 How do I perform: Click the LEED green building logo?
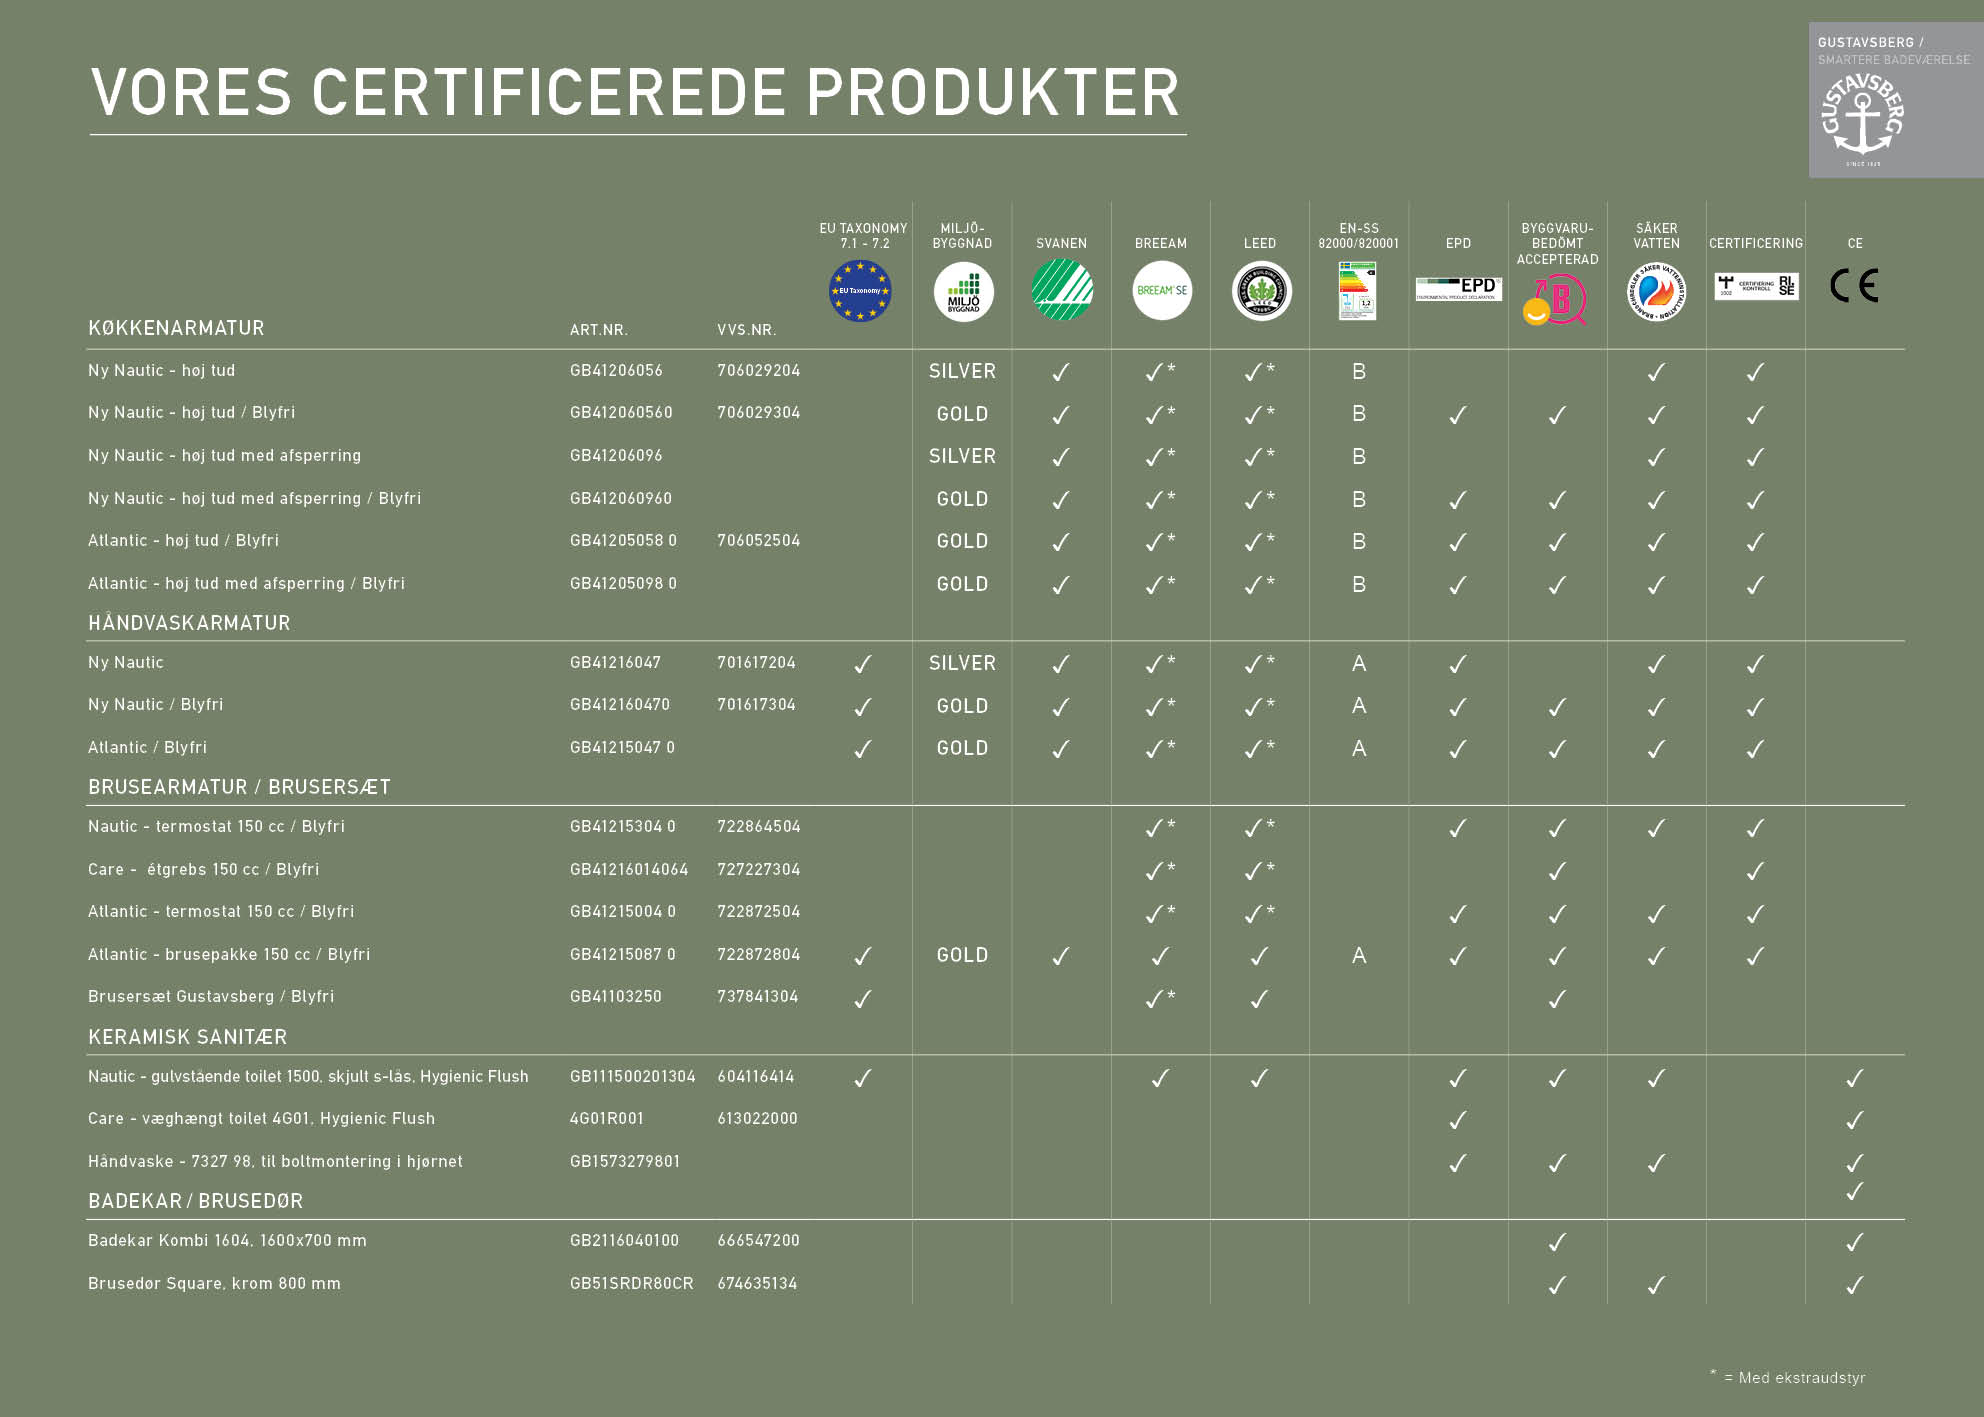(1261, 291)
